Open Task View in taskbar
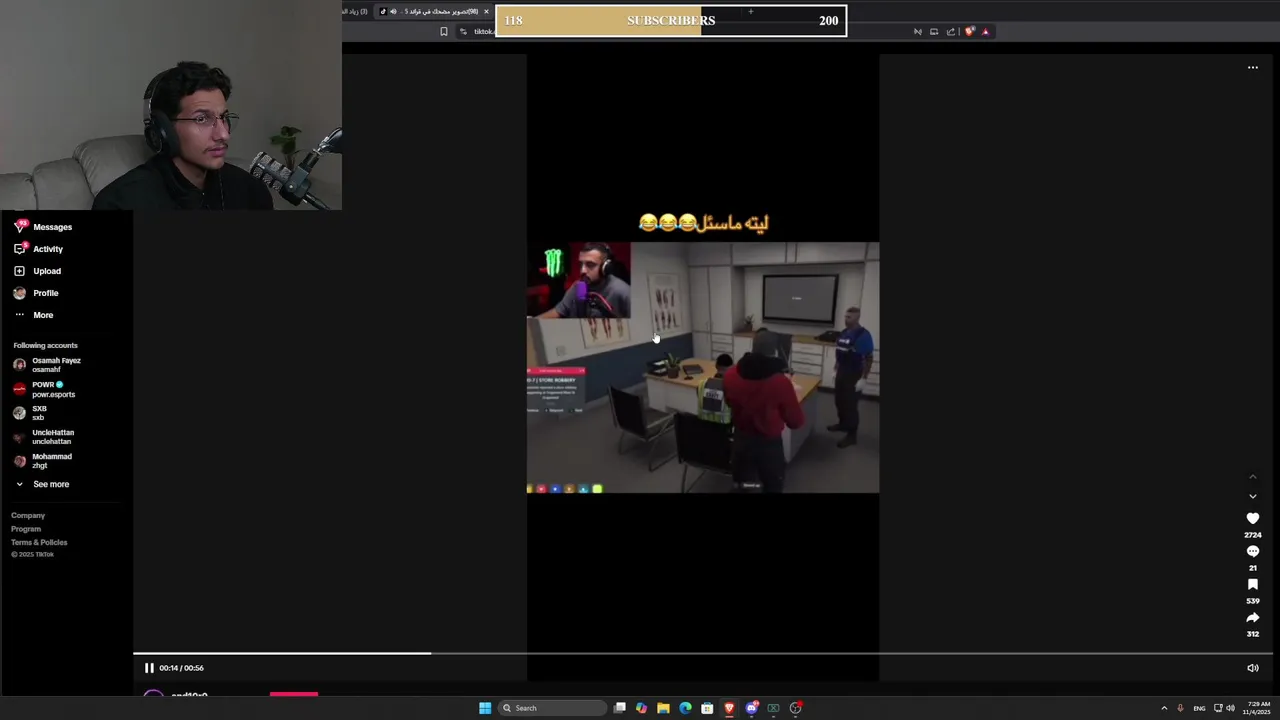 tap(620, 708)
